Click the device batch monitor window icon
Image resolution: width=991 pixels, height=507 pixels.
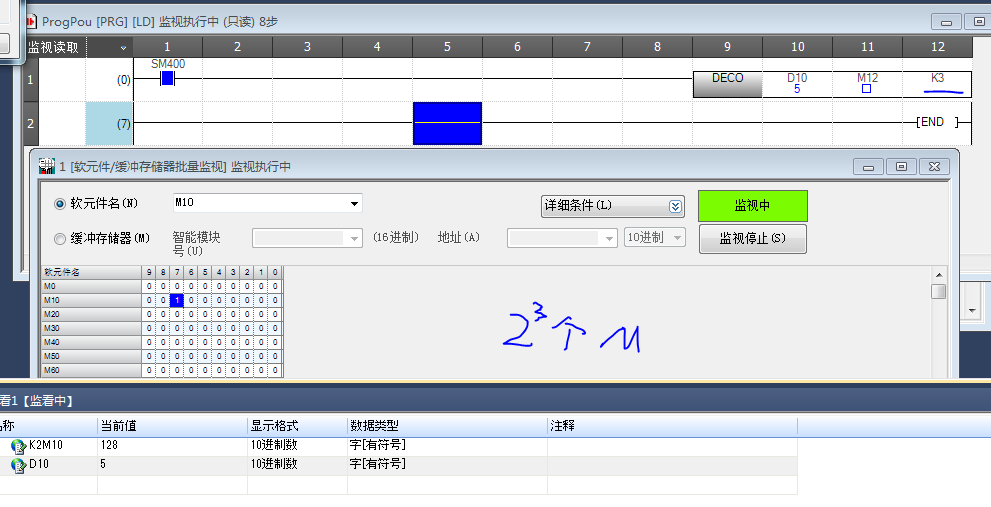click(46, 166)
